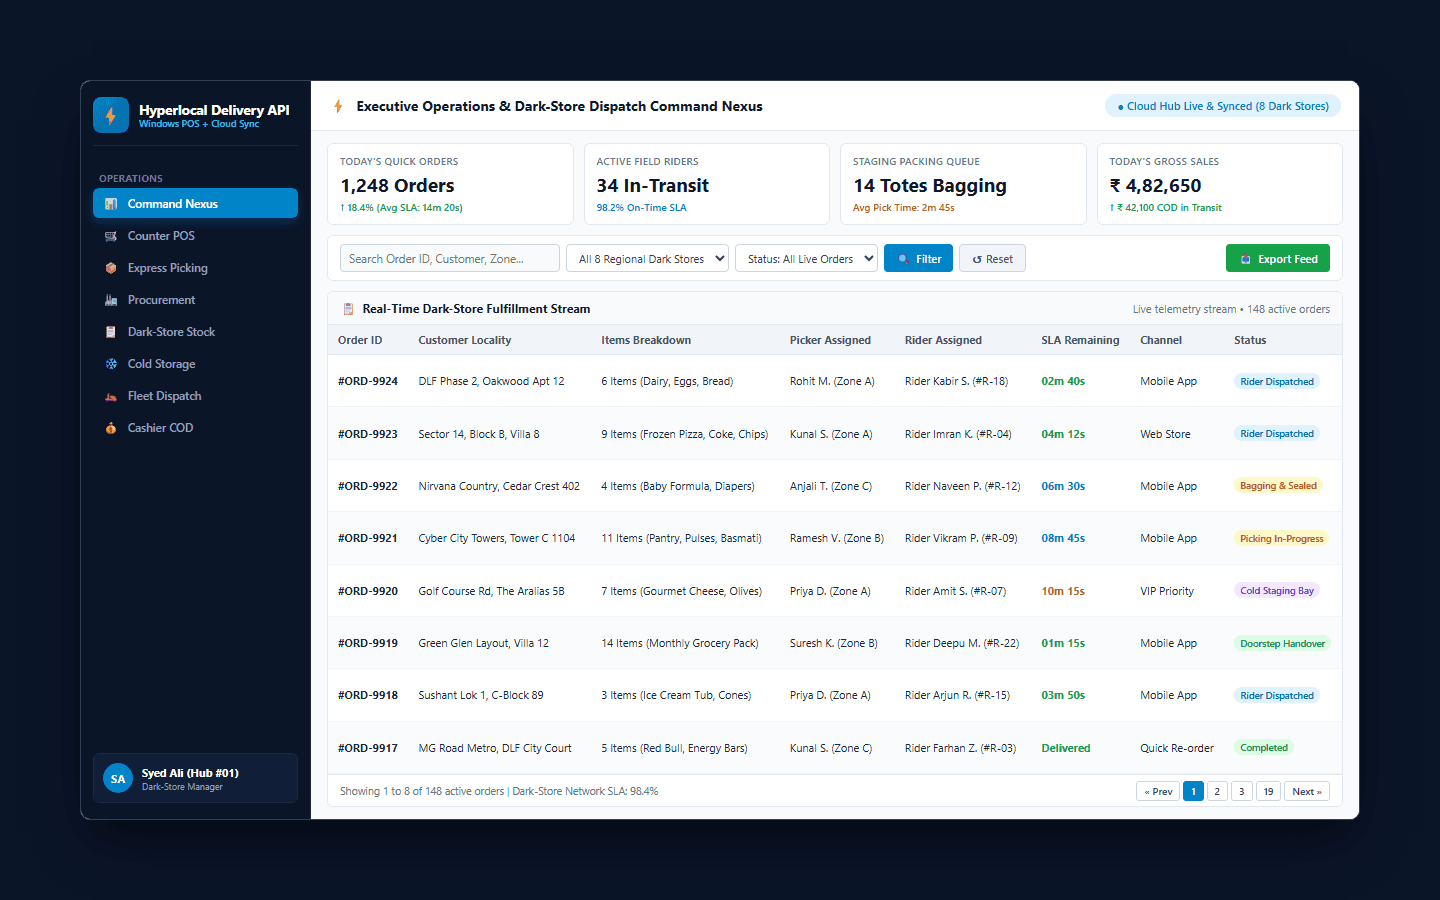This screenshot has width=1440, height=900.
Task: Click the Hyperlocal Delivery lightning logo icon
Action: coord(111,115)
